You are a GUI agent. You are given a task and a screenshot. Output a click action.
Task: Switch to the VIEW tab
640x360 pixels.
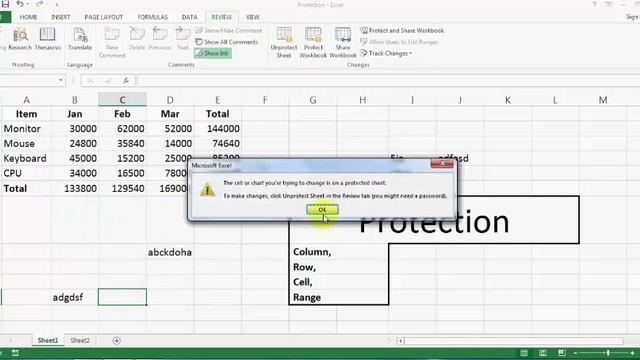pos(253,17)
